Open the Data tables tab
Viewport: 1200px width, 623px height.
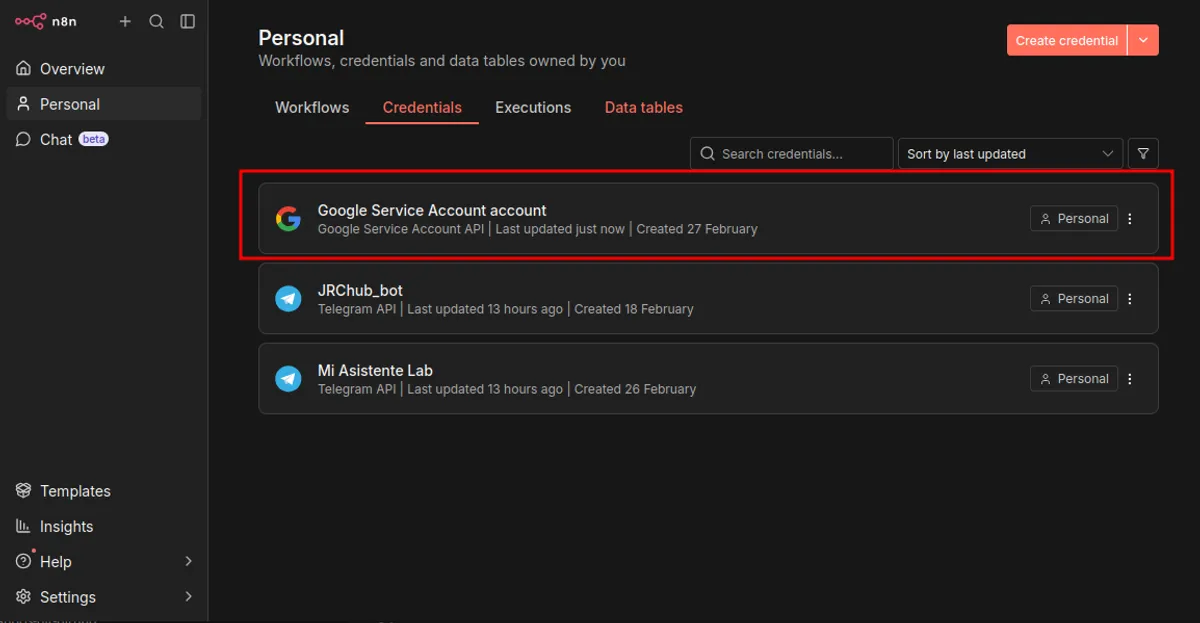point(644,107)
